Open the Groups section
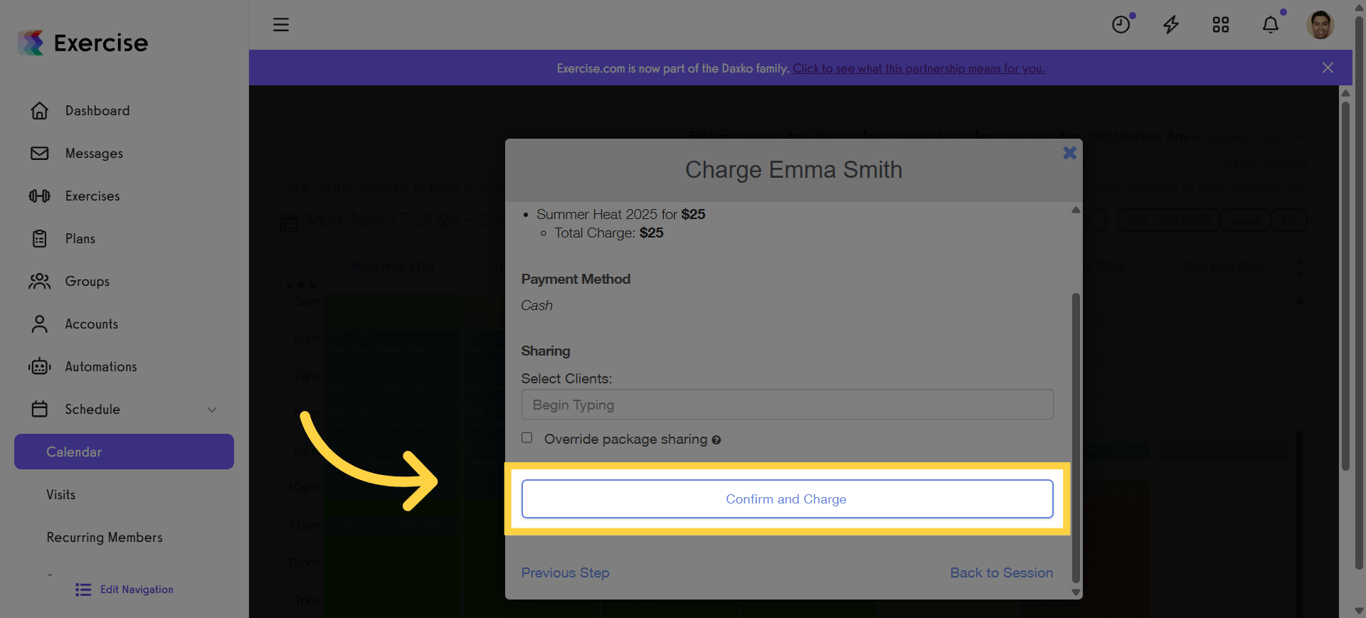The width and height of the screenshot is (1366, 618). tap(89, 281)
